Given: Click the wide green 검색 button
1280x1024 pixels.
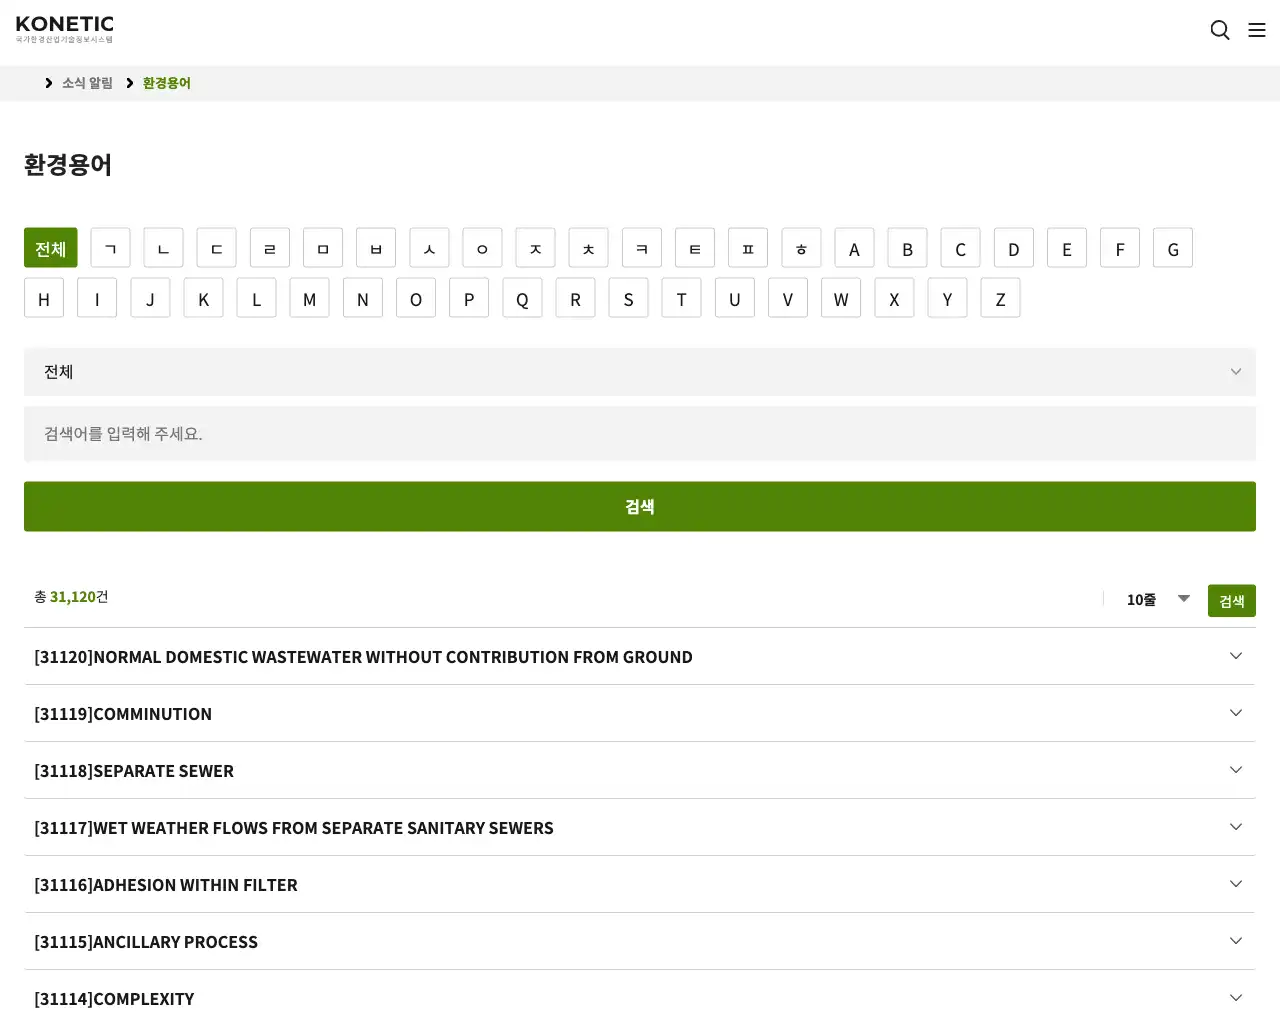Looking at the screenshot, I should (640, 506).
